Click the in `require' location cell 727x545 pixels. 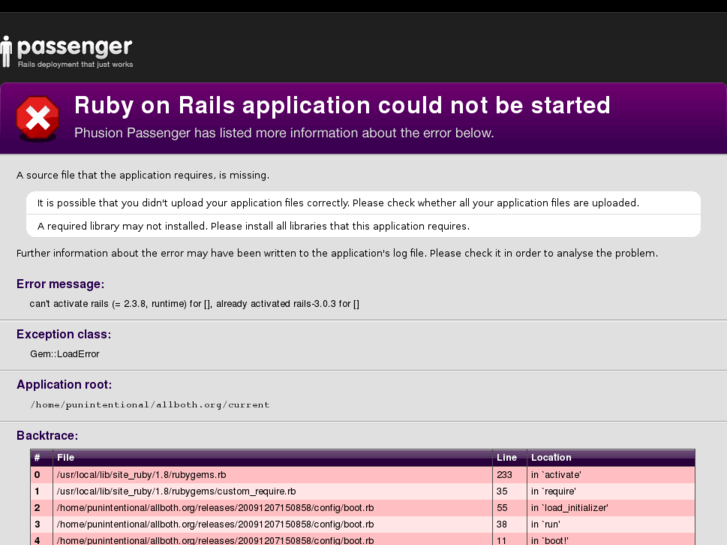(611, 491)
